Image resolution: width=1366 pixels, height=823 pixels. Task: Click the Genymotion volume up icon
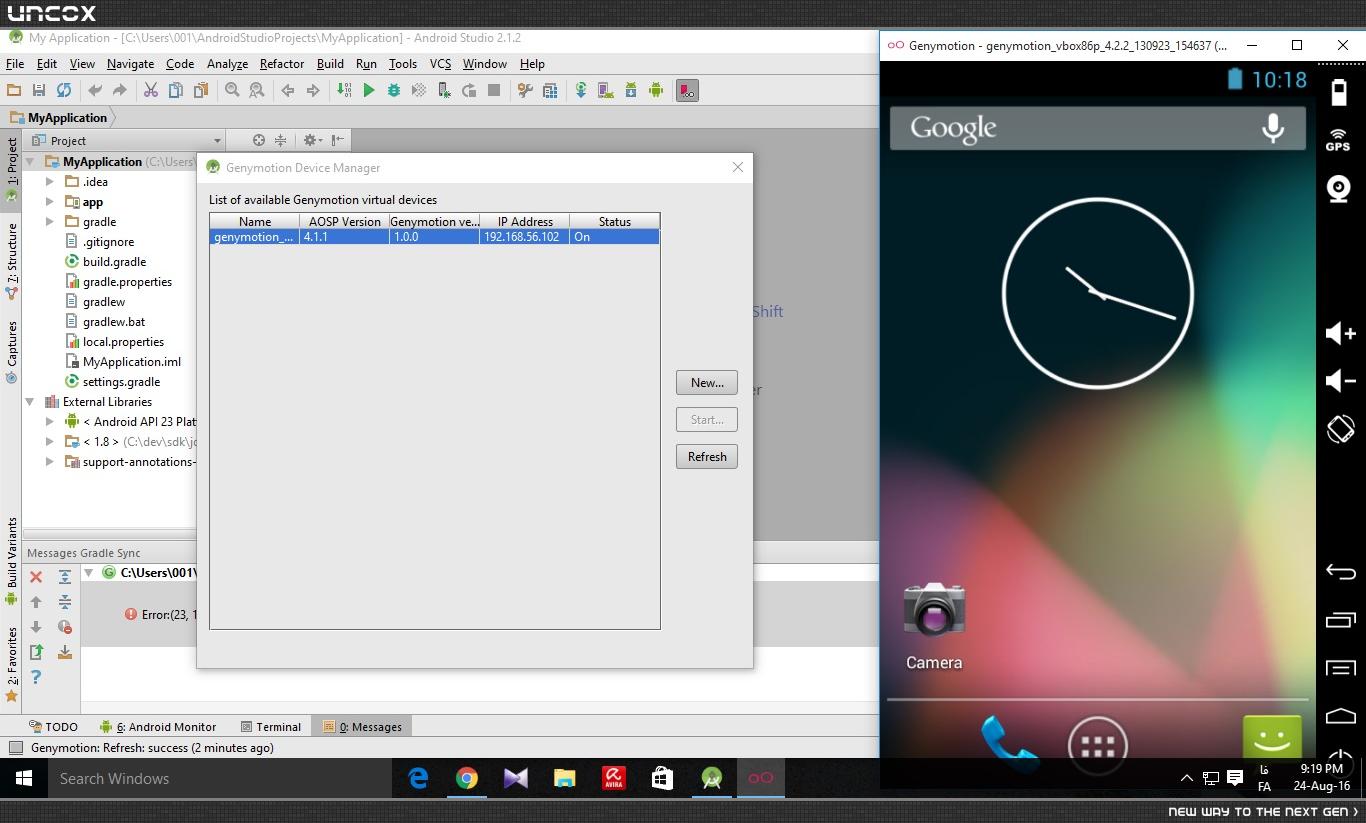(x=1340, y=333)
